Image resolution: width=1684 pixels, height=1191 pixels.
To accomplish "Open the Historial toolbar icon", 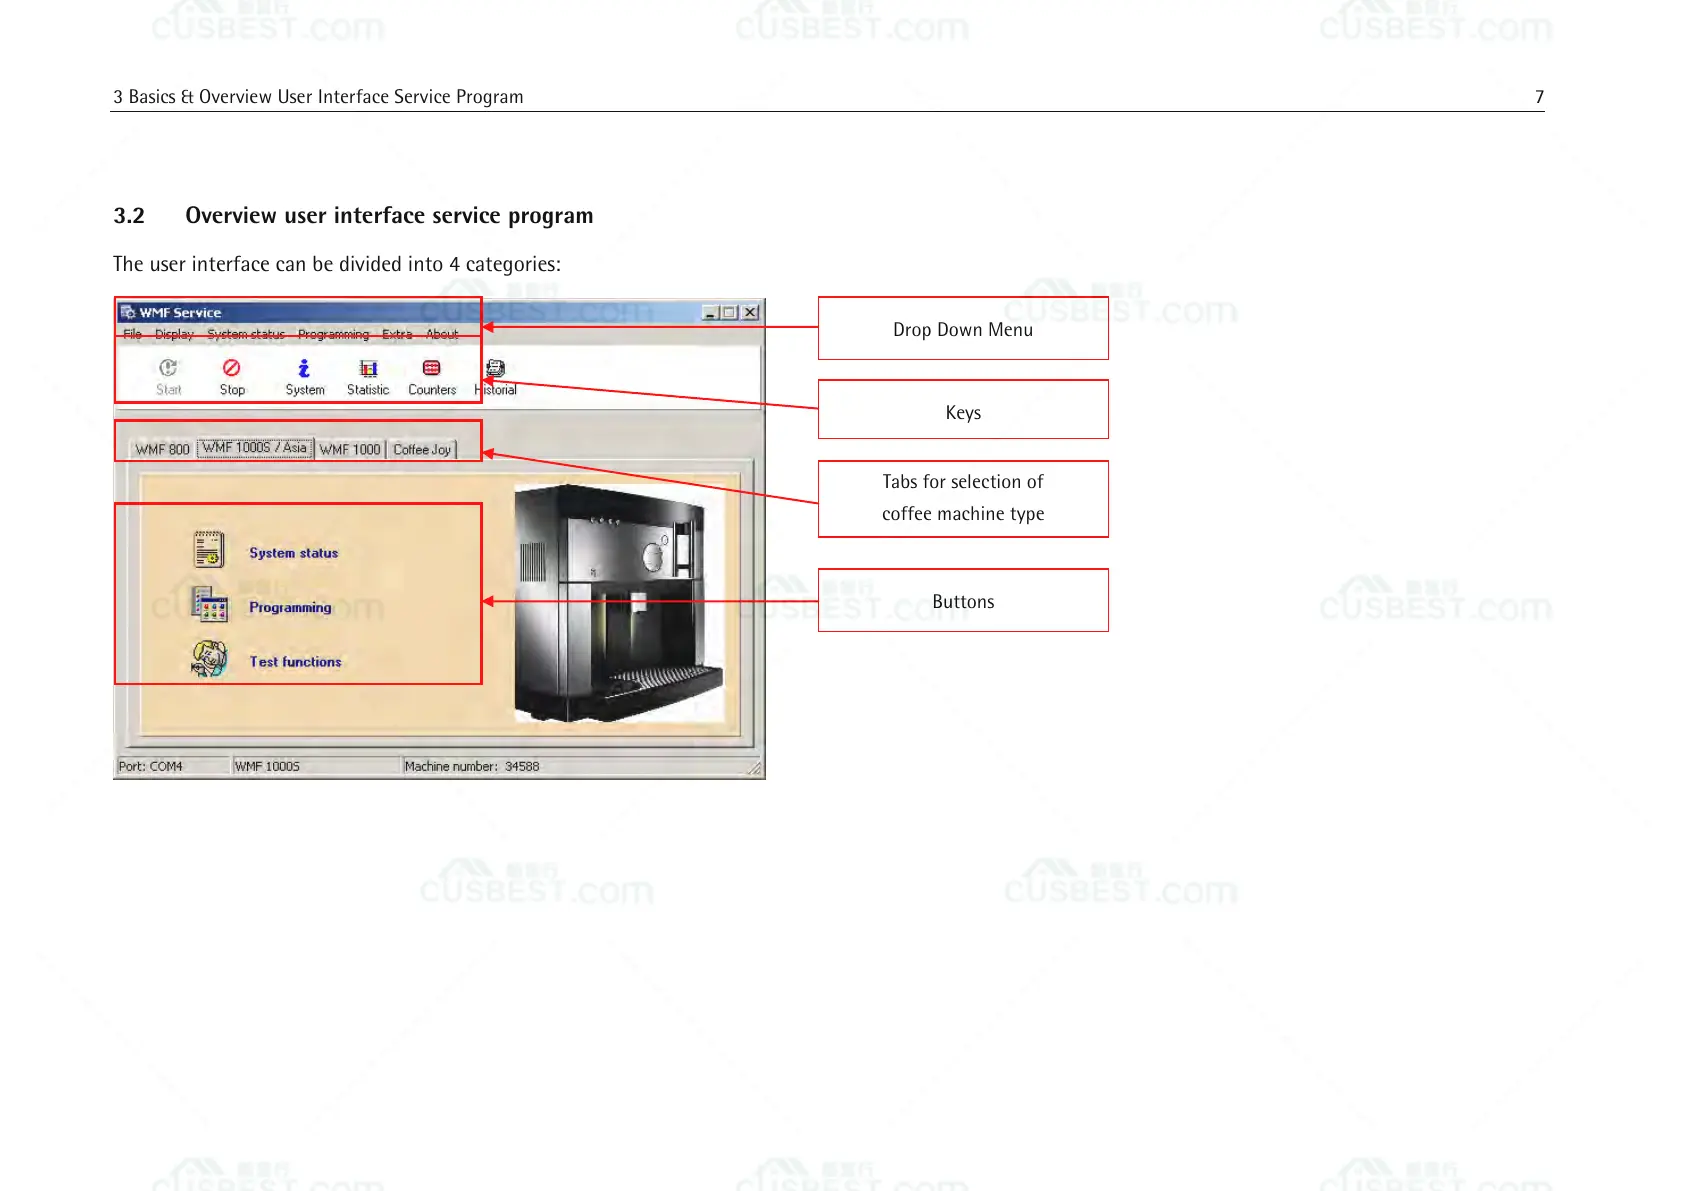I will tap(495, 368).
